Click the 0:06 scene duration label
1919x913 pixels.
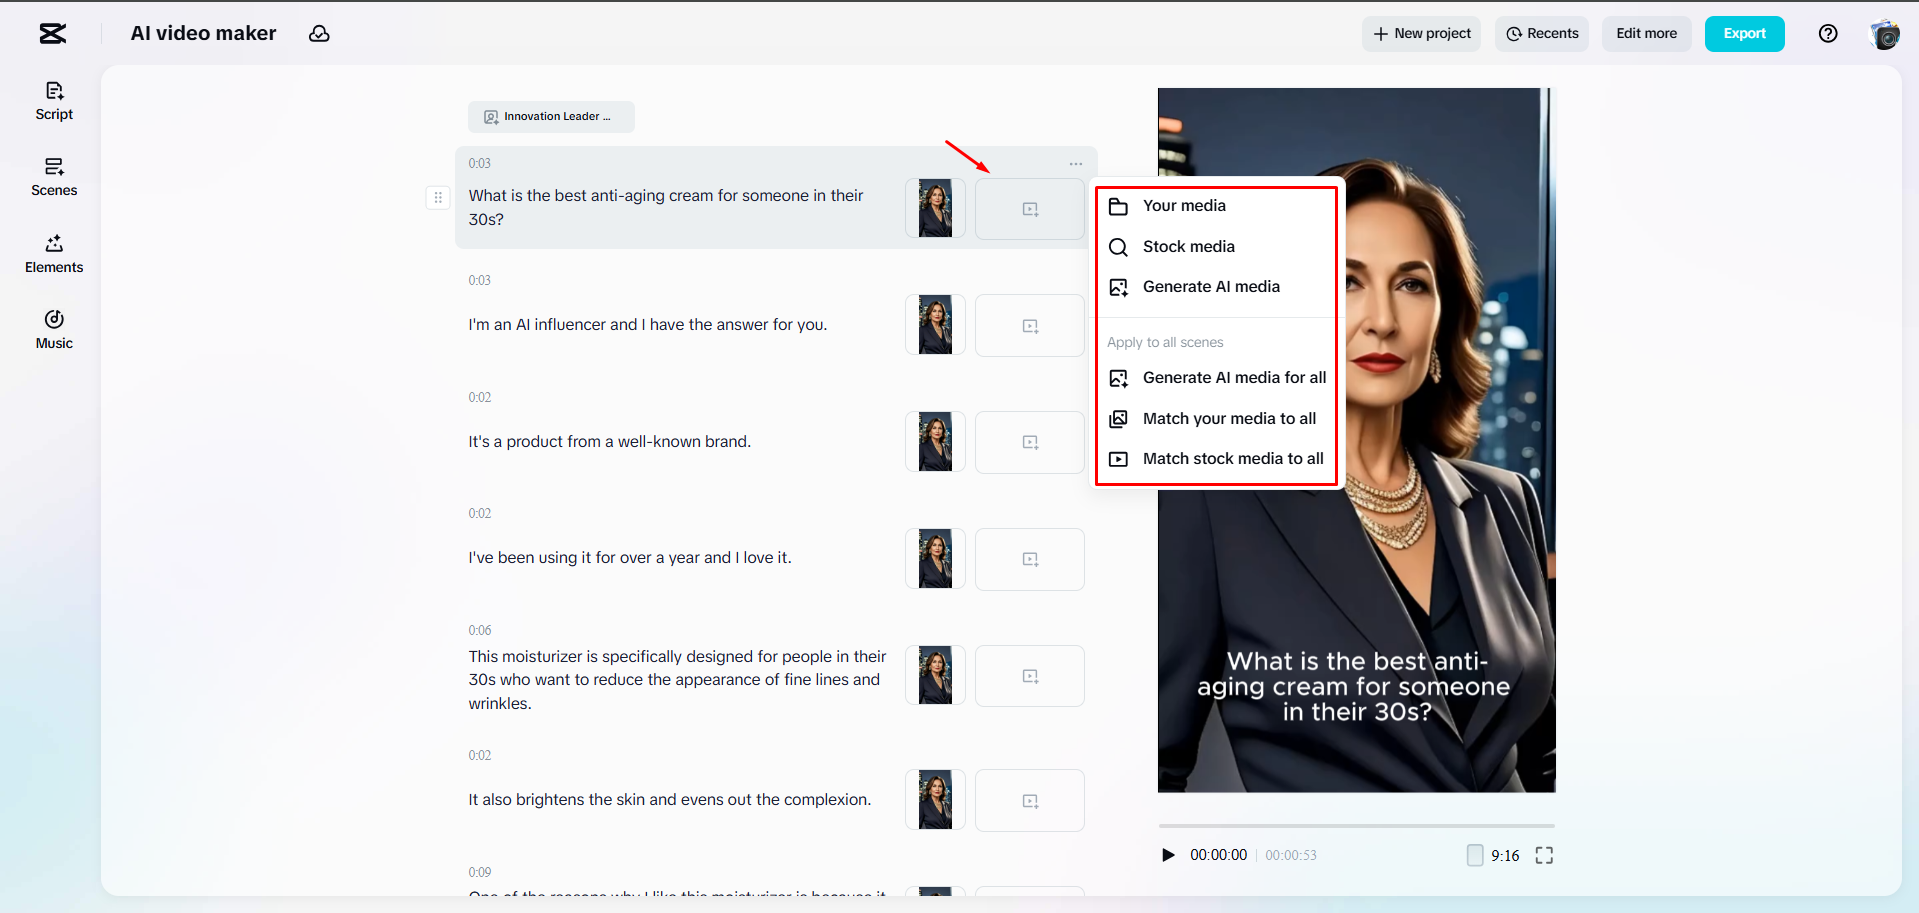(480, 631)
